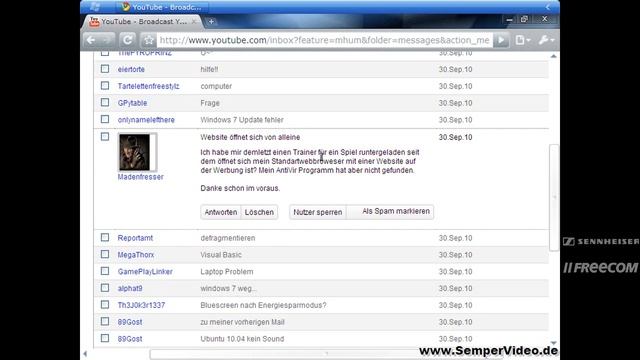The image size is (640, 360).
Task: Open 'Windows 7 Update fehler' message
Action: point(242,120)
